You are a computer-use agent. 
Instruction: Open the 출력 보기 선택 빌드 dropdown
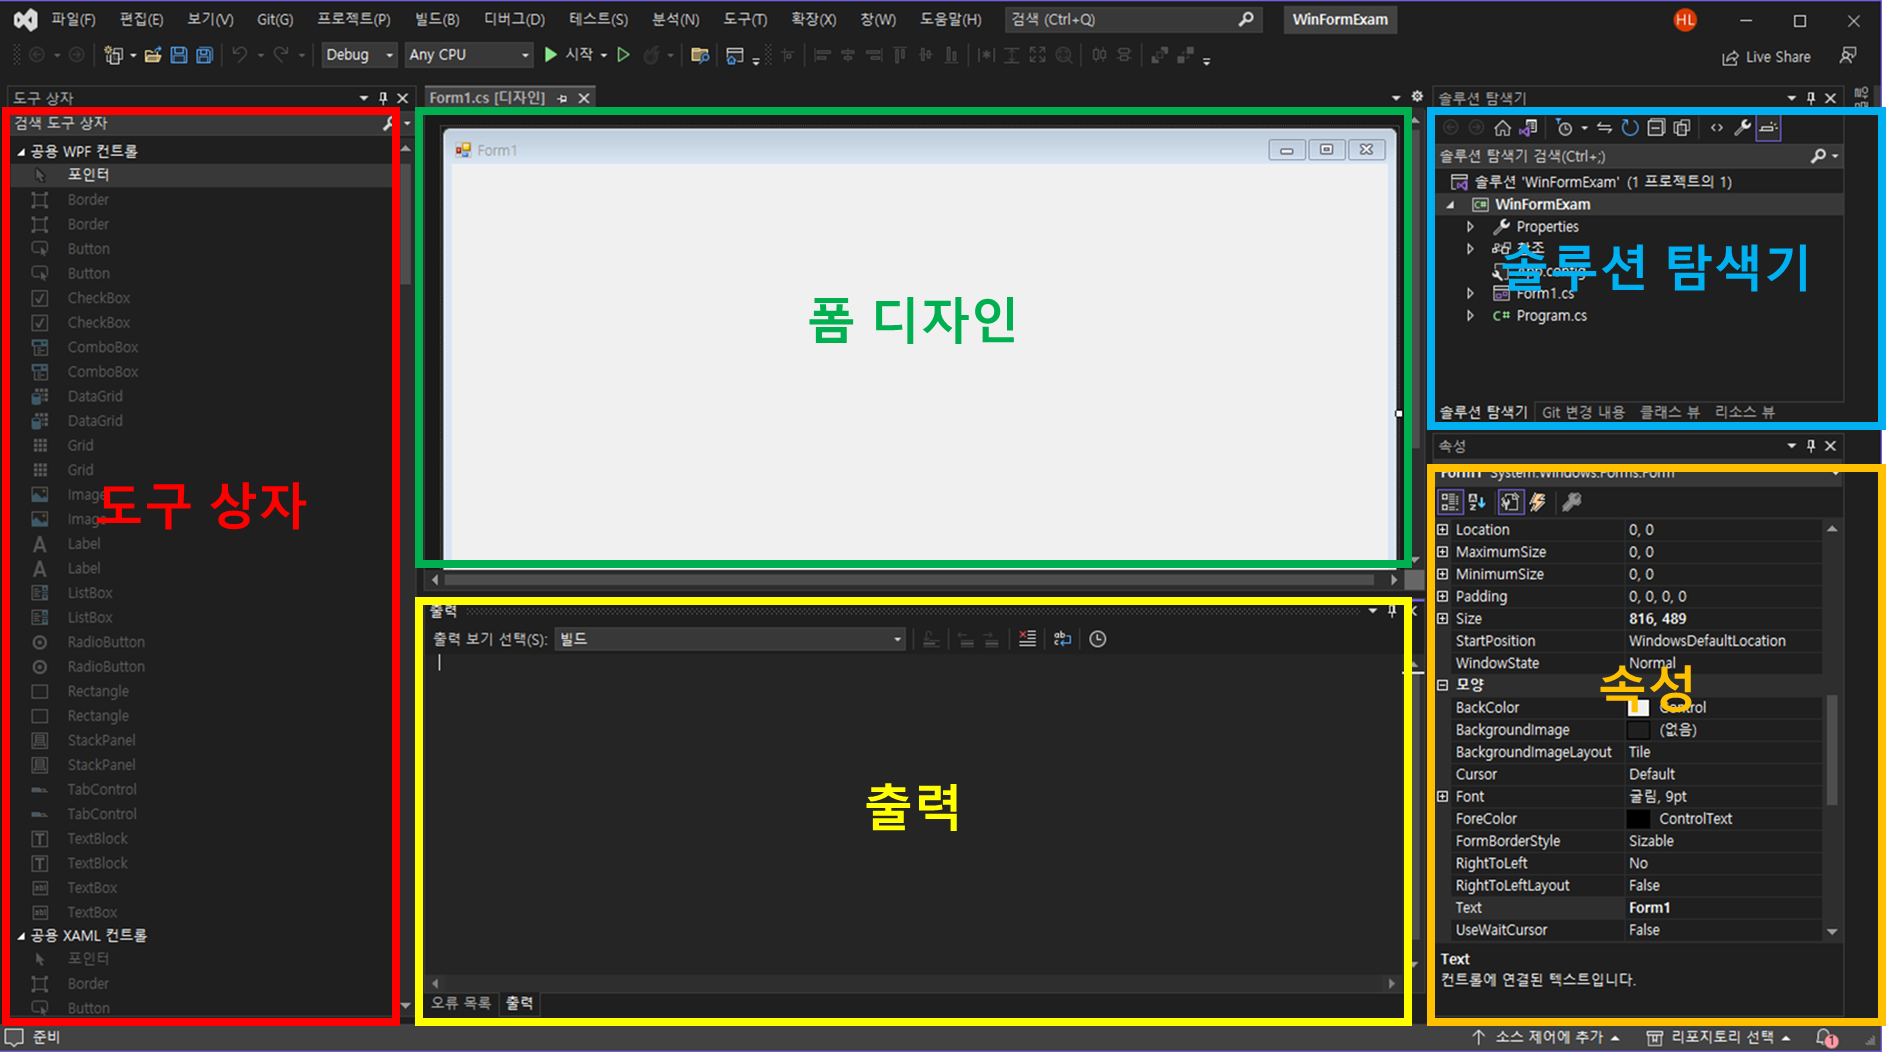[x=730, y=639]
